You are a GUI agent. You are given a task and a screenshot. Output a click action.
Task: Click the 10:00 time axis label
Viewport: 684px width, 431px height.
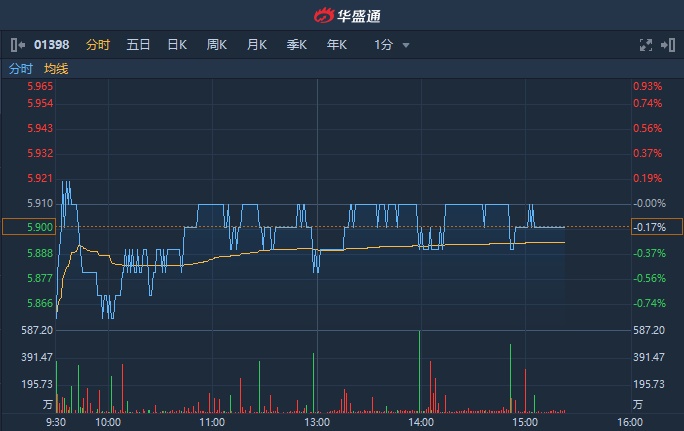[108, 422]
